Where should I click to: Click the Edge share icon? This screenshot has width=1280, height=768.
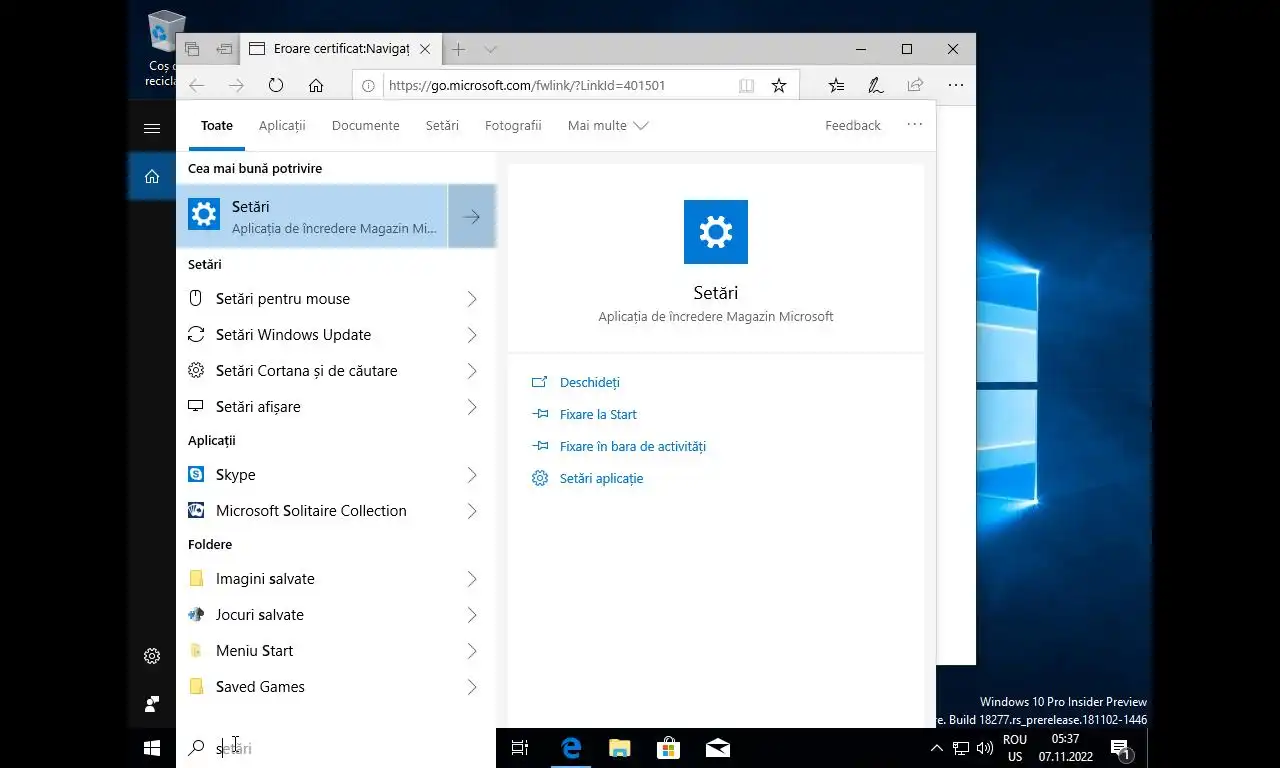pos(915,86)
